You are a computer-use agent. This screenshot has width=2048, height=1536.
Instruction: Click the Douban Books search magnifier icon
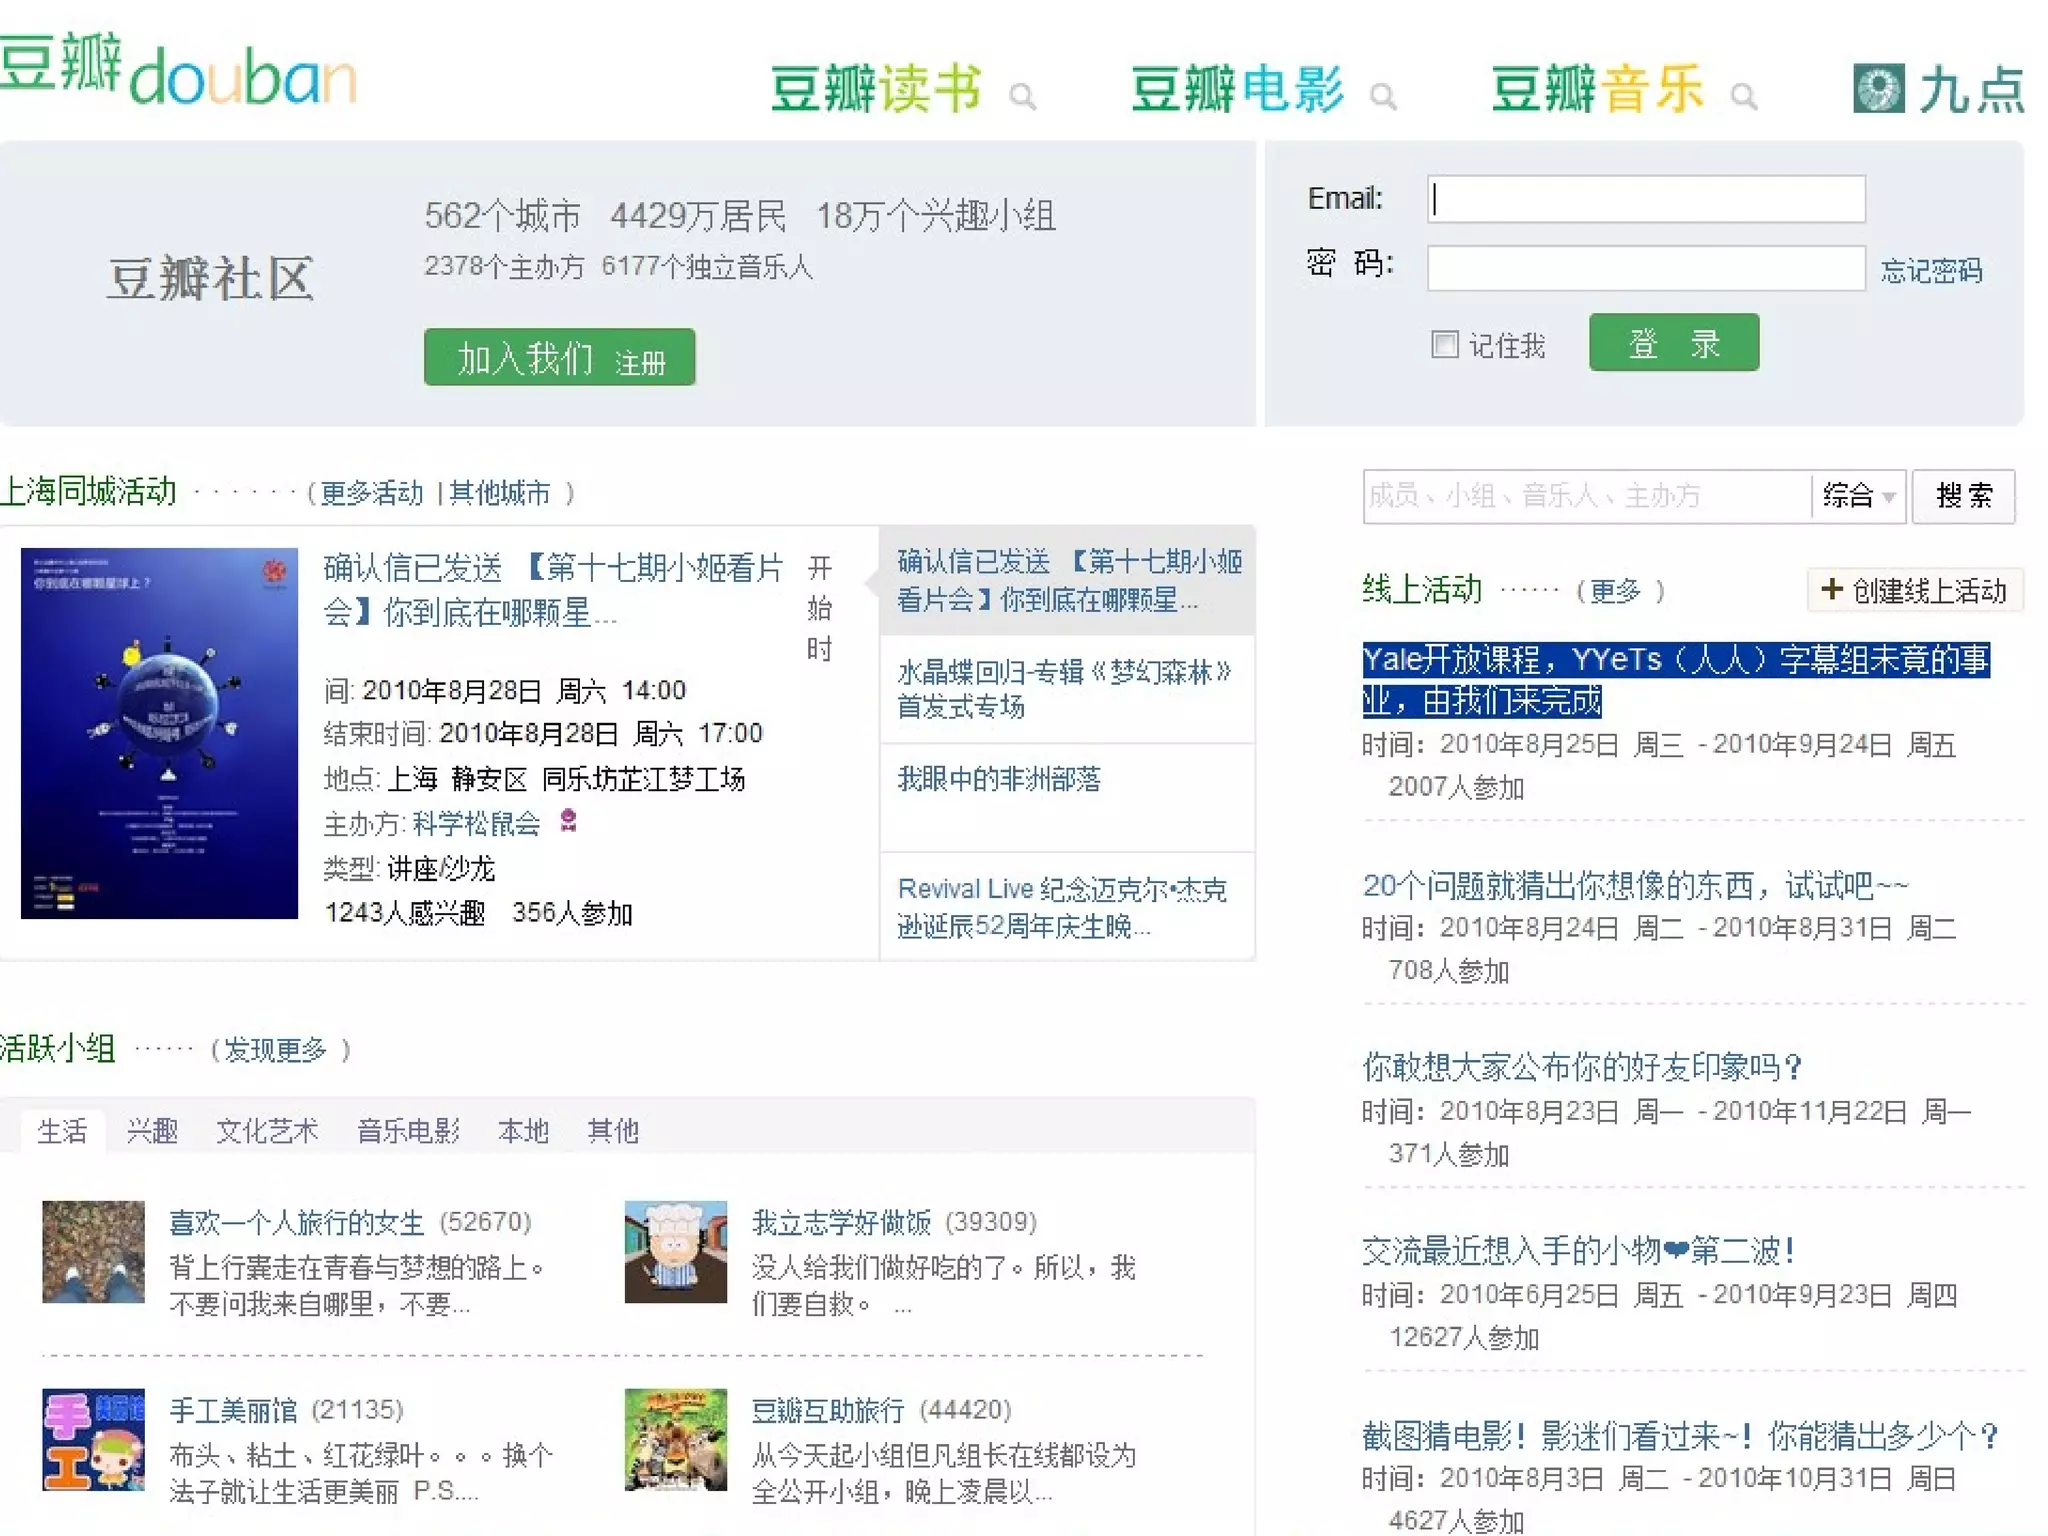tap(1022, 97)
